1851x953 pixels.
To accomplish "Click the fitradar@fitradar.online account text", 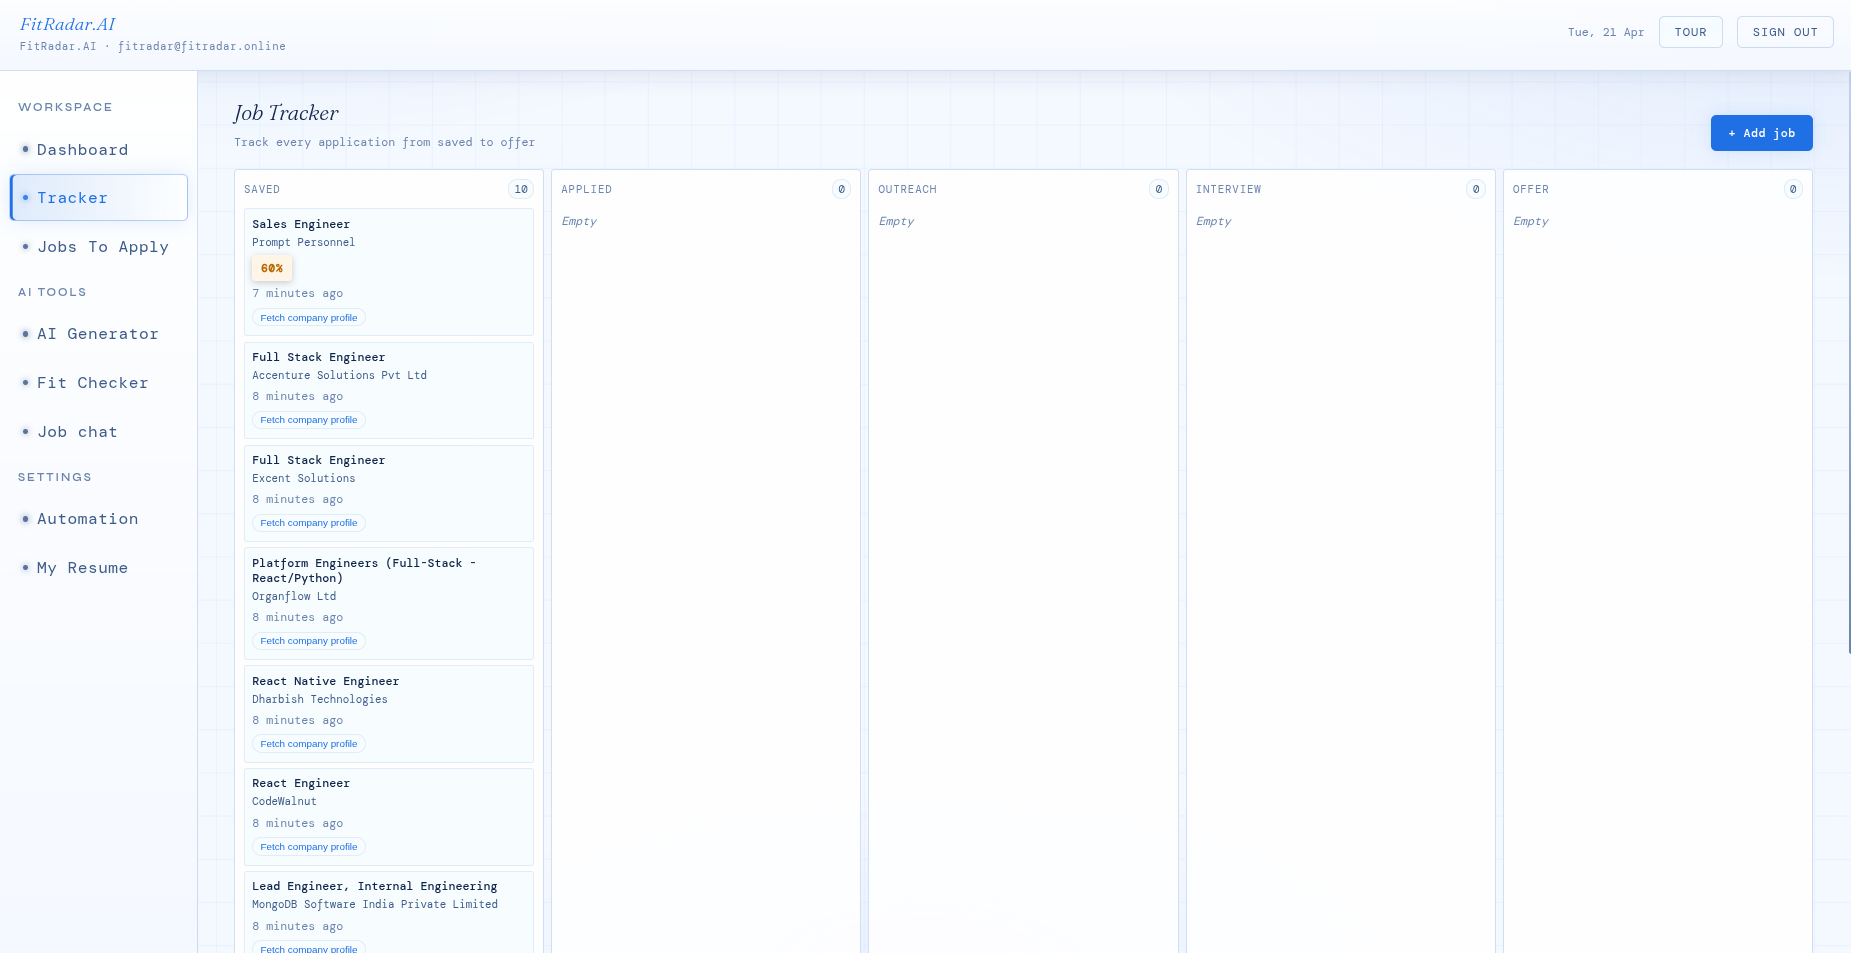I will tap(202, 46).
